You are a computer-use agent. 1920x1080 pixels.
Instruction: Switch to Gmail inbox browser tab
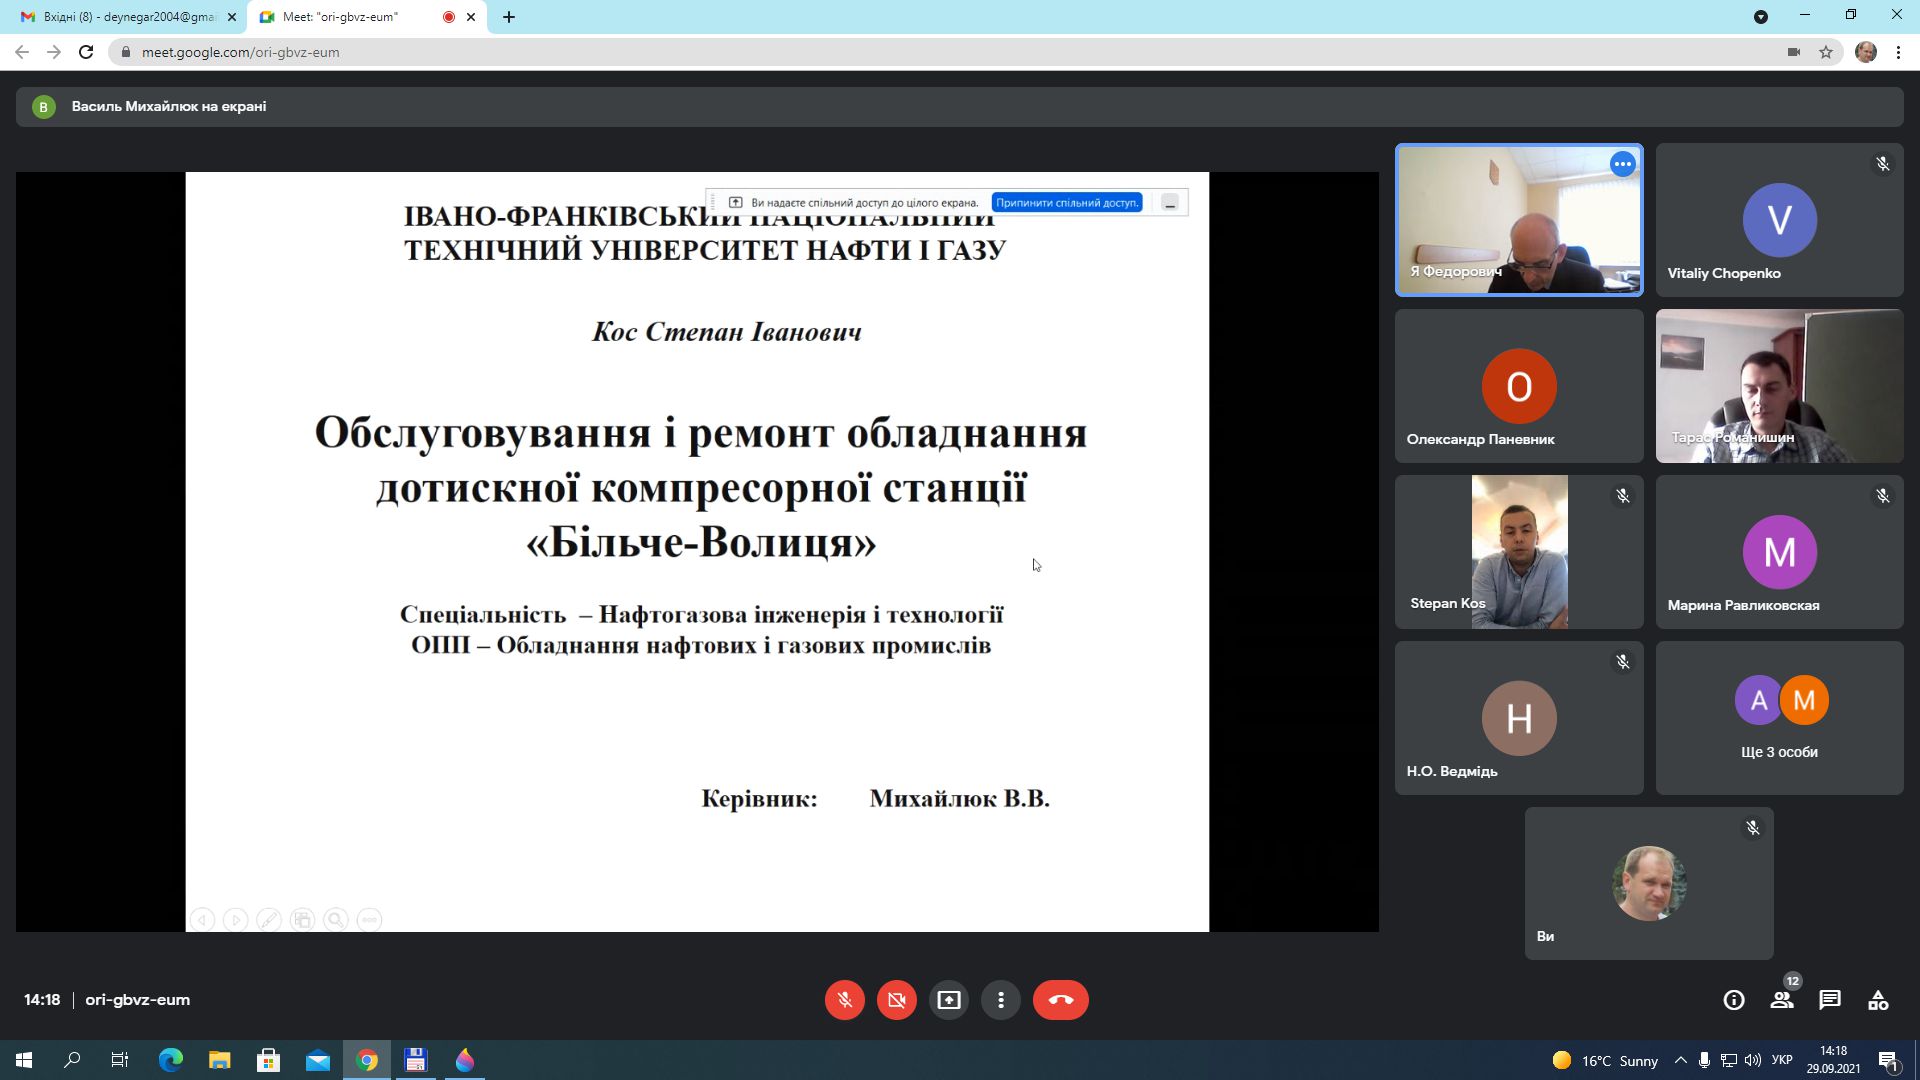click(128, 17)
